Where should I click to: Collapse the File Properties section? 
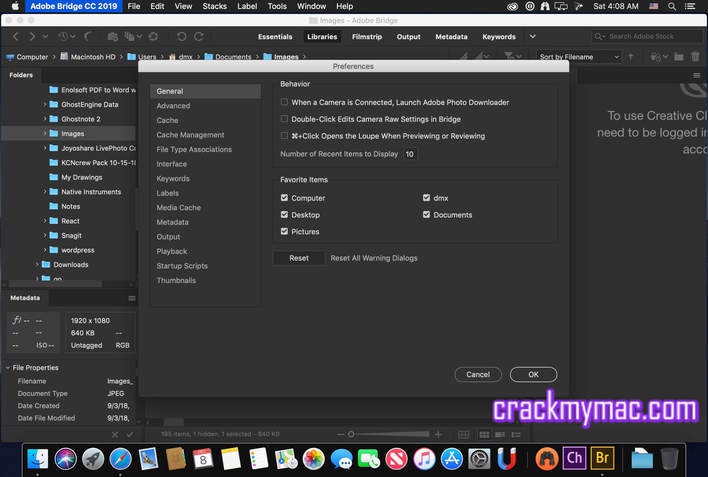(x=8, y=368)
